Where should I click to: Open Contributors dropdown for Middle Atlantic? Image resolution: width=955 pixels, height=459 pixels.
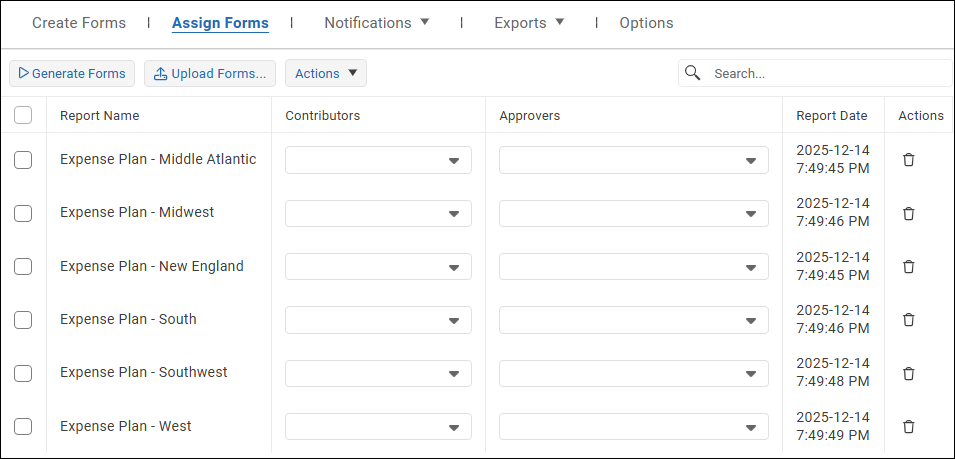coord(378,160)
